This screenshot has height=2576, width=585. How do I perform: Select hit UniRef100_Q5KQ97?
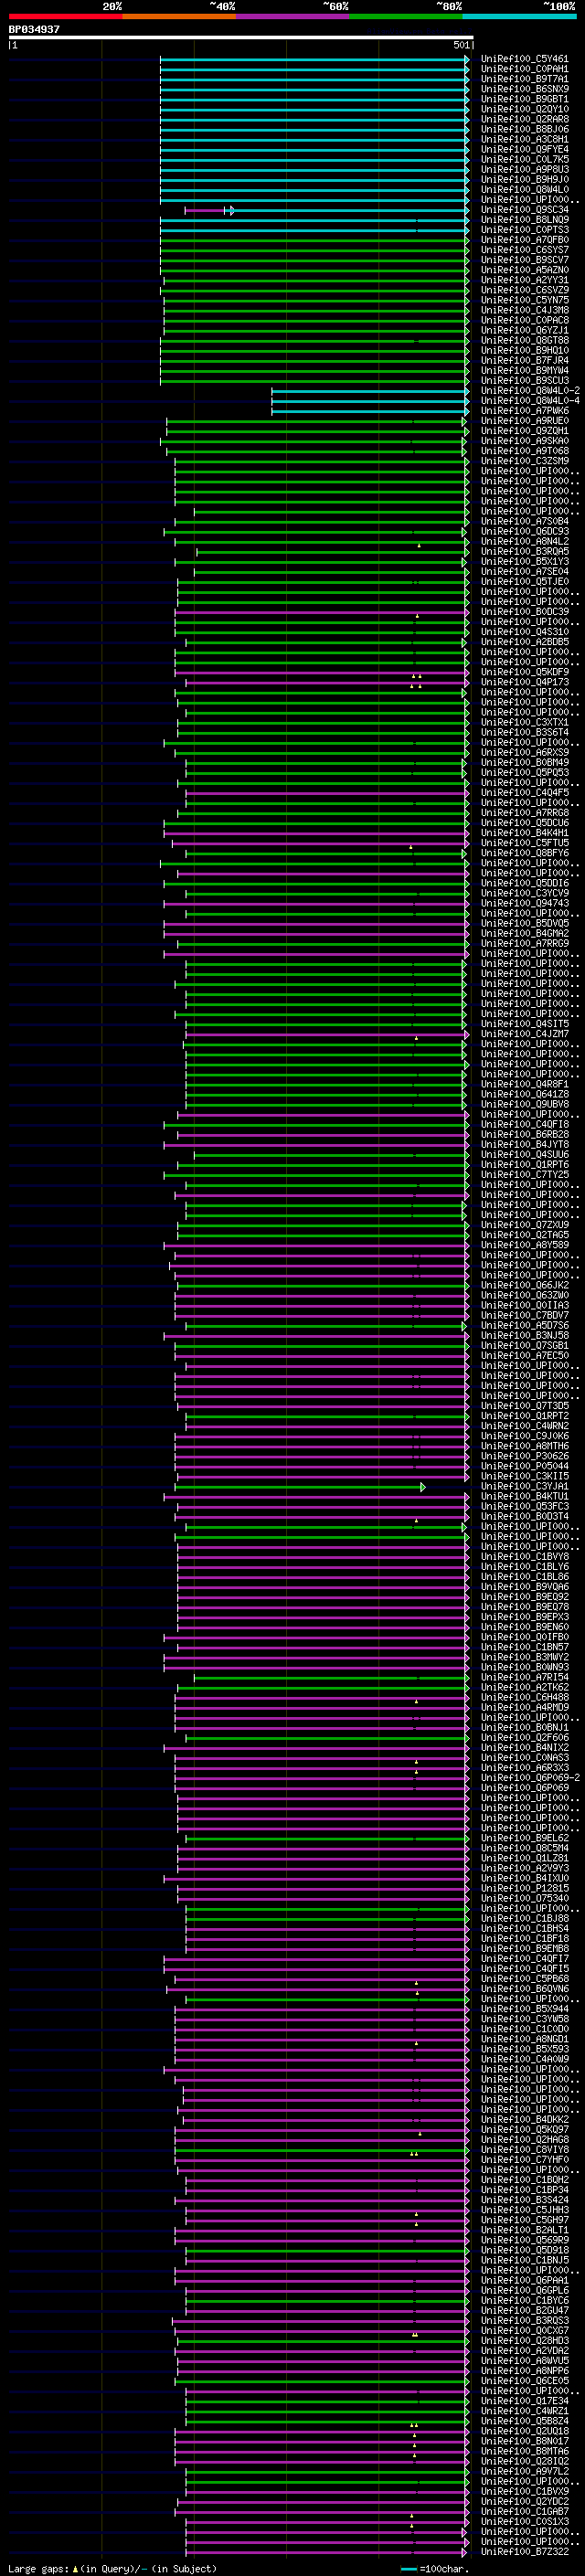click(x=525, y=2130)
